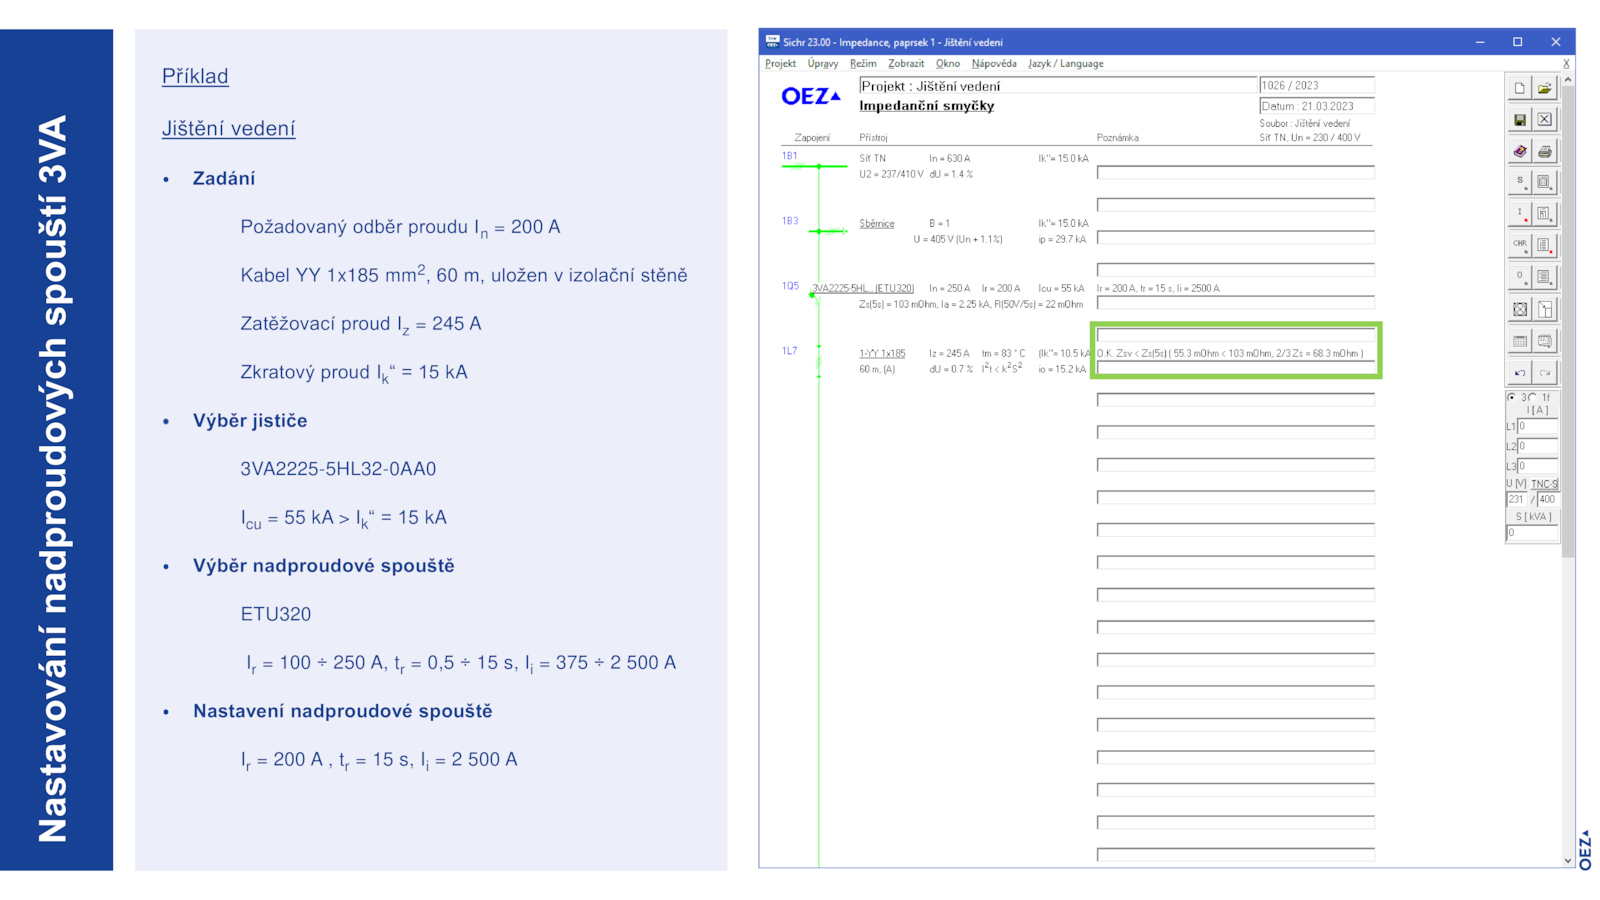Viewport: 1600px width, 900px height.
Task: Open the catalog book icon
Action: (1519, 151)
